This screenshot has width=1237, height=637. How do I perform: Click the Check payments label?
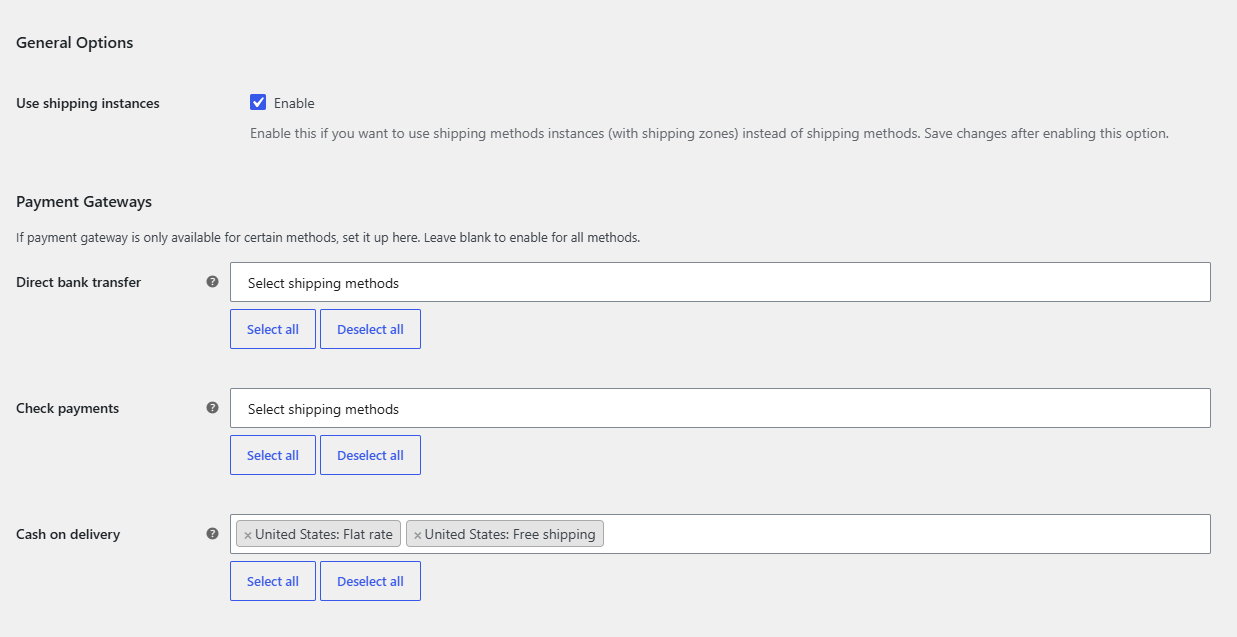coord(68,408)
